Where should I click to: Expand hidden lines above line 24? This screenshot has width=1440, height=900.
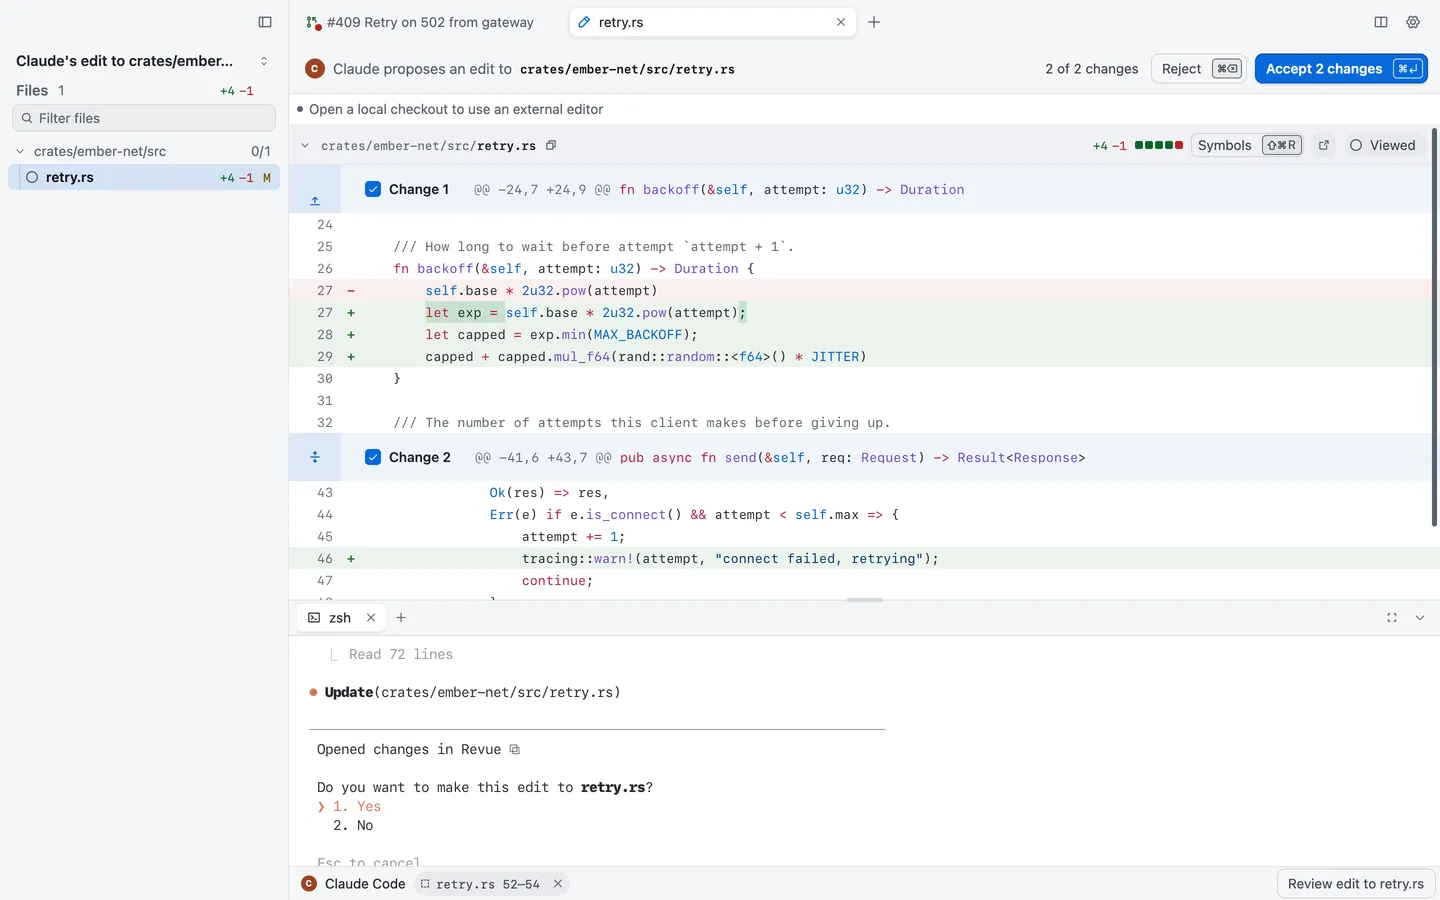tap(315, 200)
